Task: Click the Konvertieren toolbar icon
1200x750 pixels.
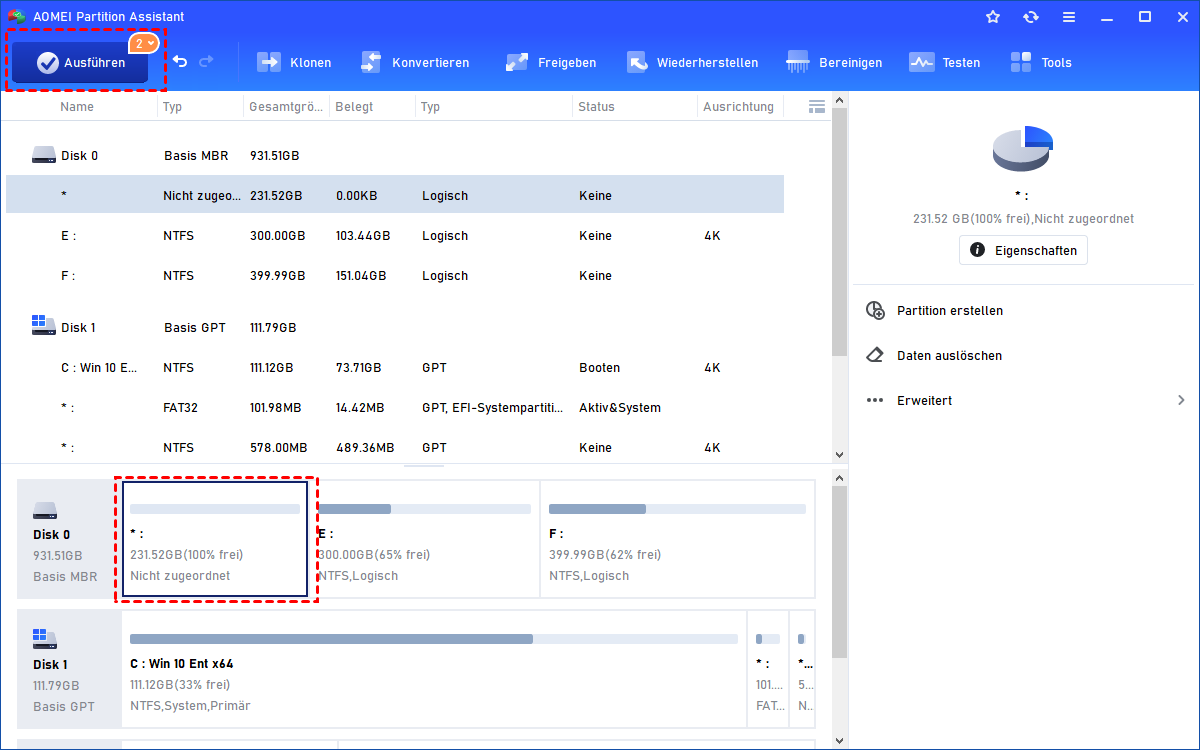Action: coord(371,62)
